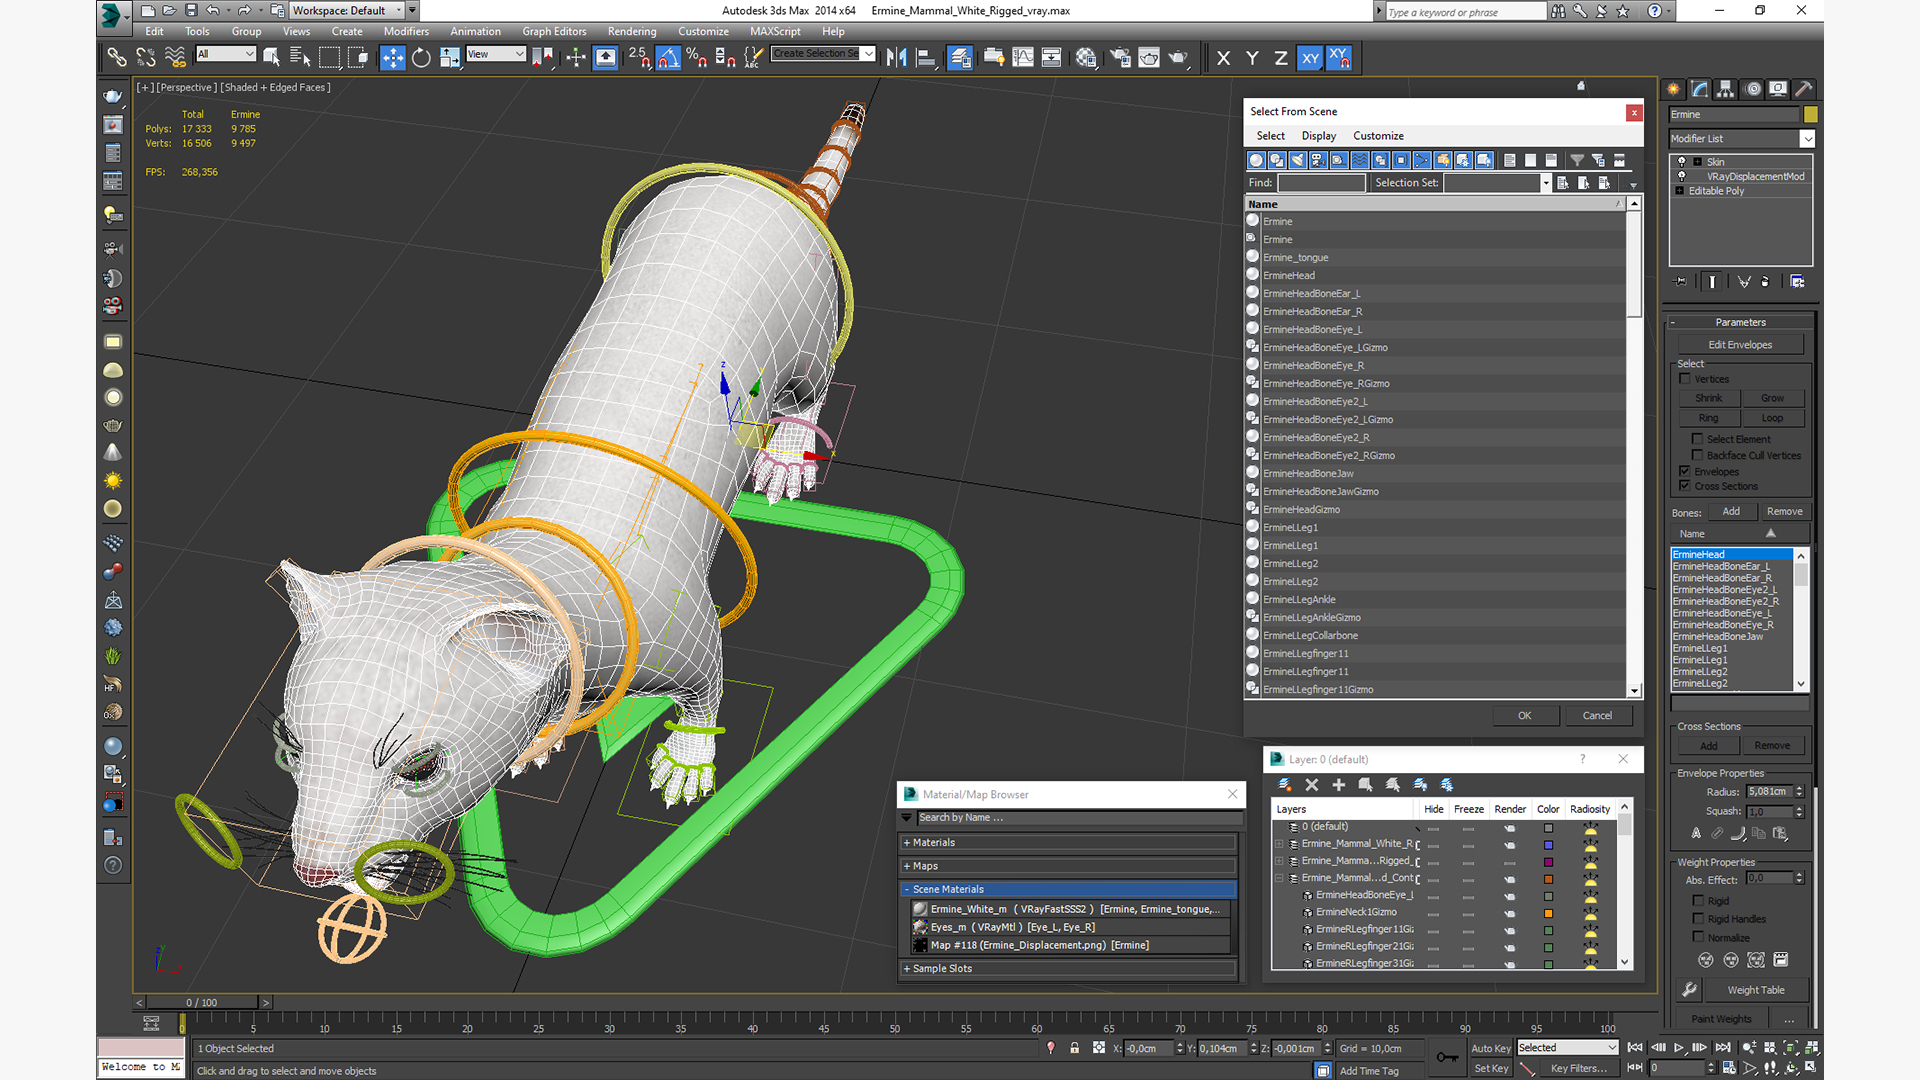This screenshot has height=1080, width=1920.
Task: Open the Rendering menu
Action: pyautogui.click(x=632, y=31)
